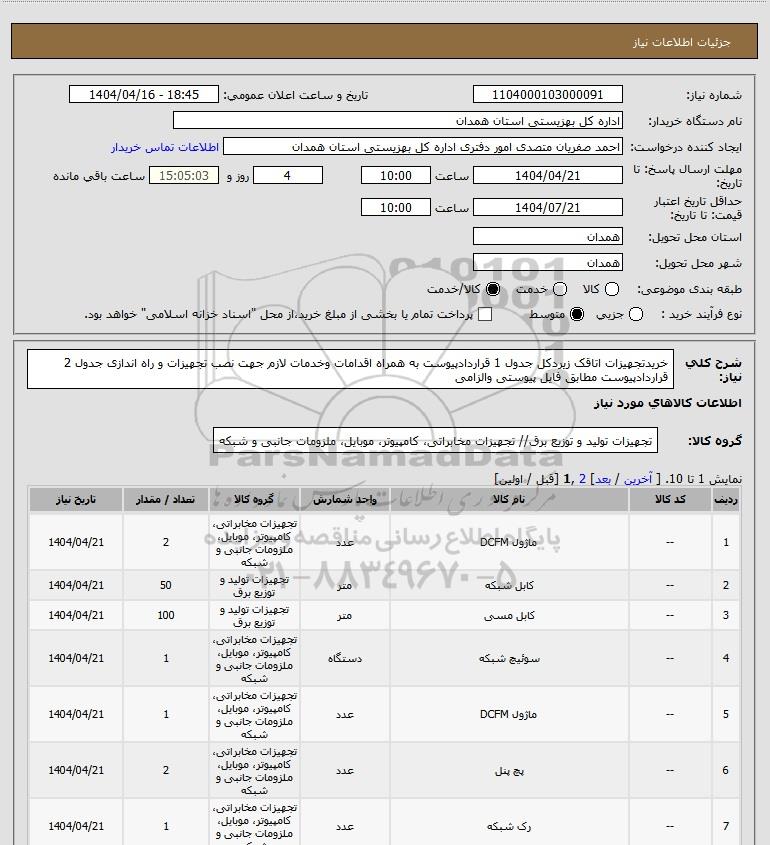The width and height of the screenshot is (770, 845).
Task: Click the price validity hour 10:00 field
Action: [x=396, y=207]
